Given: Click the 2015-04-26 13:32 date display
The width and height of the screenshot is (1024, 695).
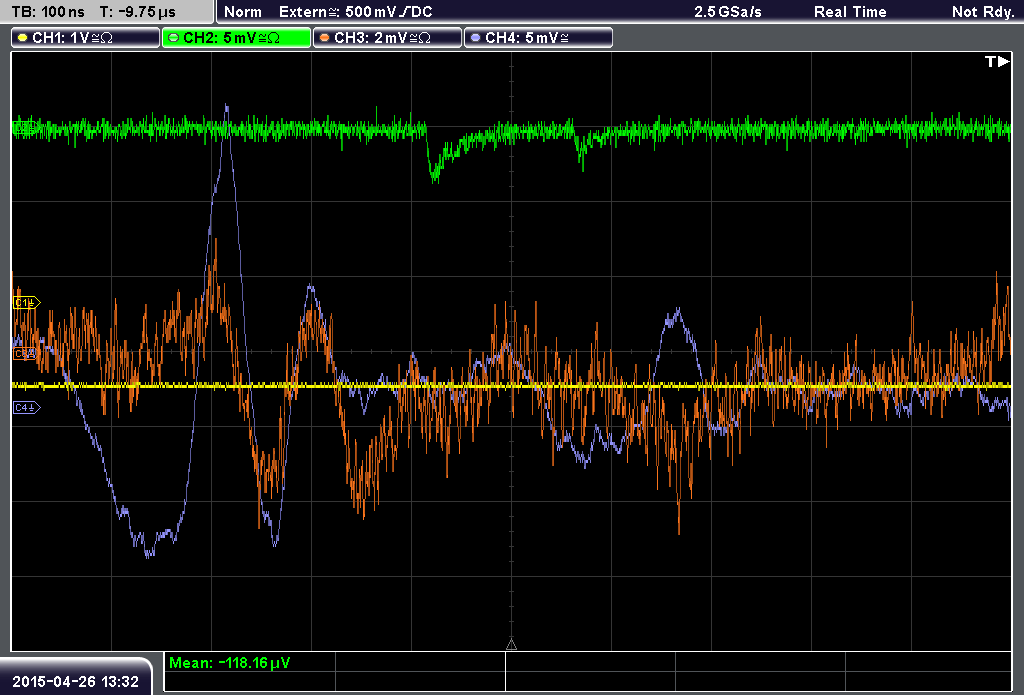Looking at the screenshot, I should 76,682.
